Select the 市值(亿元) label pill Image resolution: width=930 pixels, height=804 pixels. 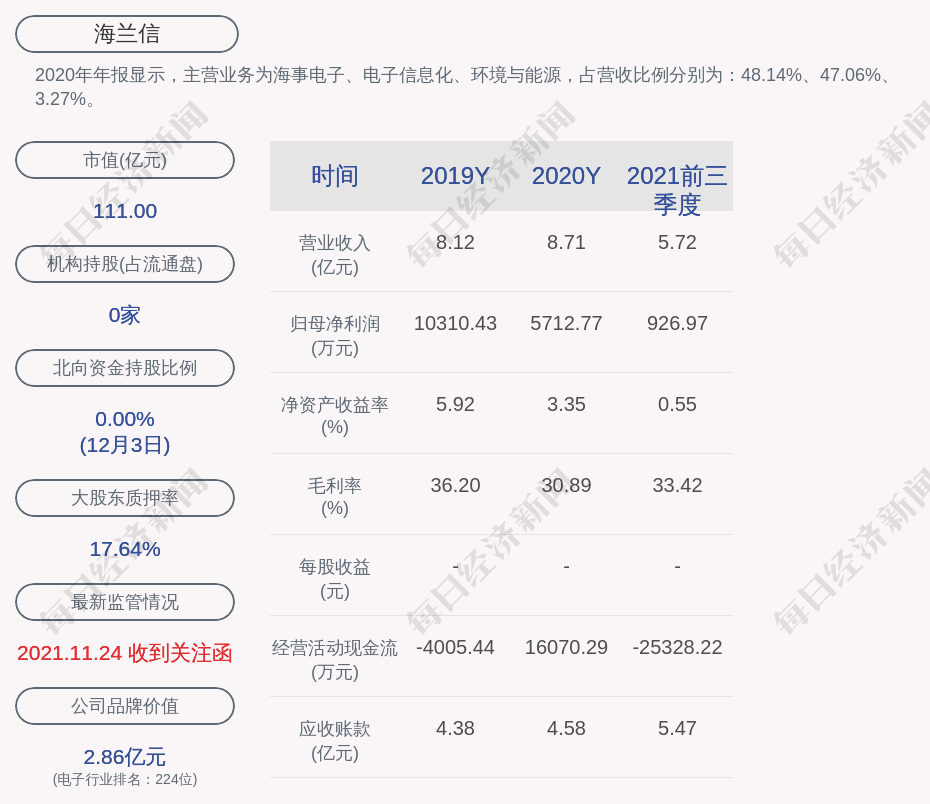pos(125,160)
